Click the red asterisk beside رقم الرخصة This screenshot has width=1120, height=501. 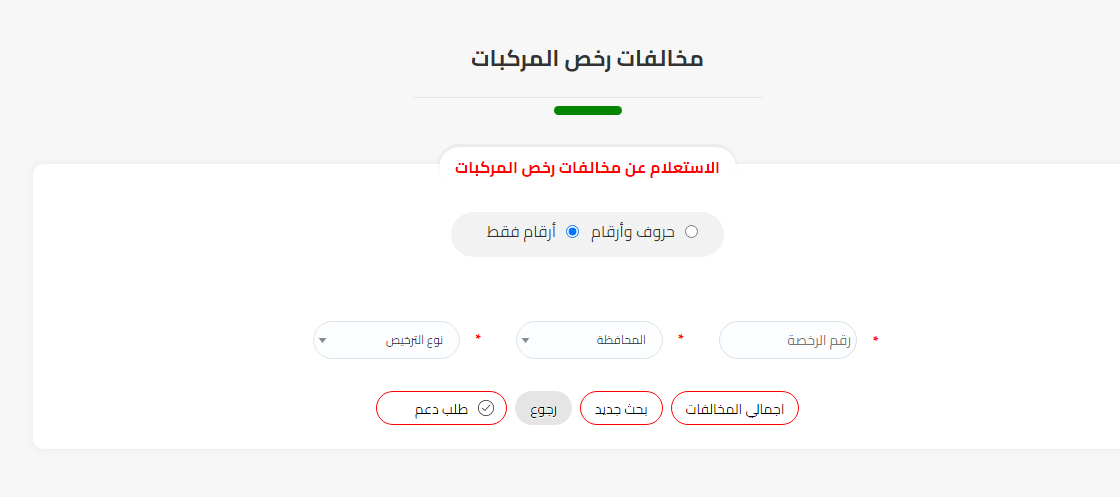[876, 340]
